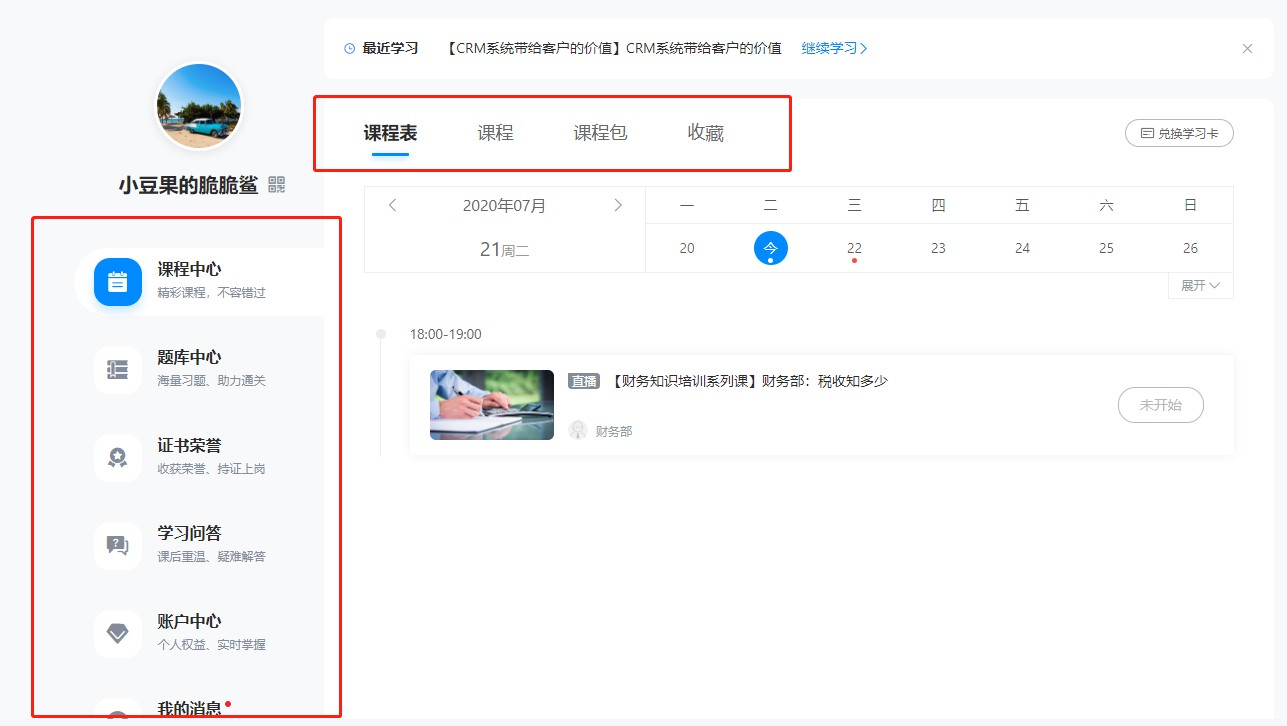Click the 未开始 button
Screen dimensions: 1287x726
(x=1160, y=405)
